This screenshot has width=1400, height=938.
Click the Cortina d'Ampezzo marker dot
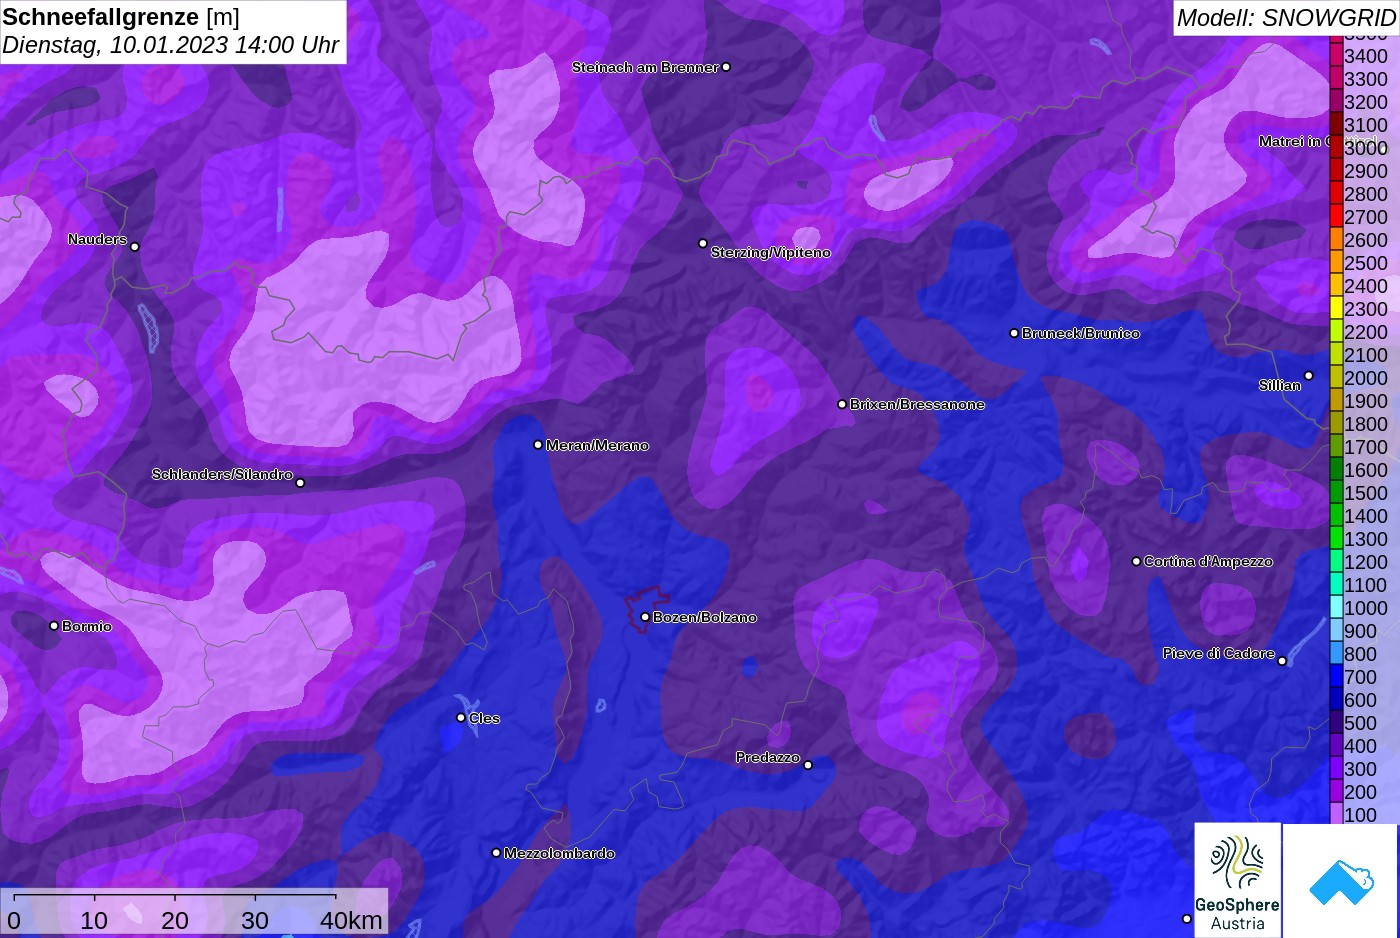pyautogui.click(x=1136, y=561)
